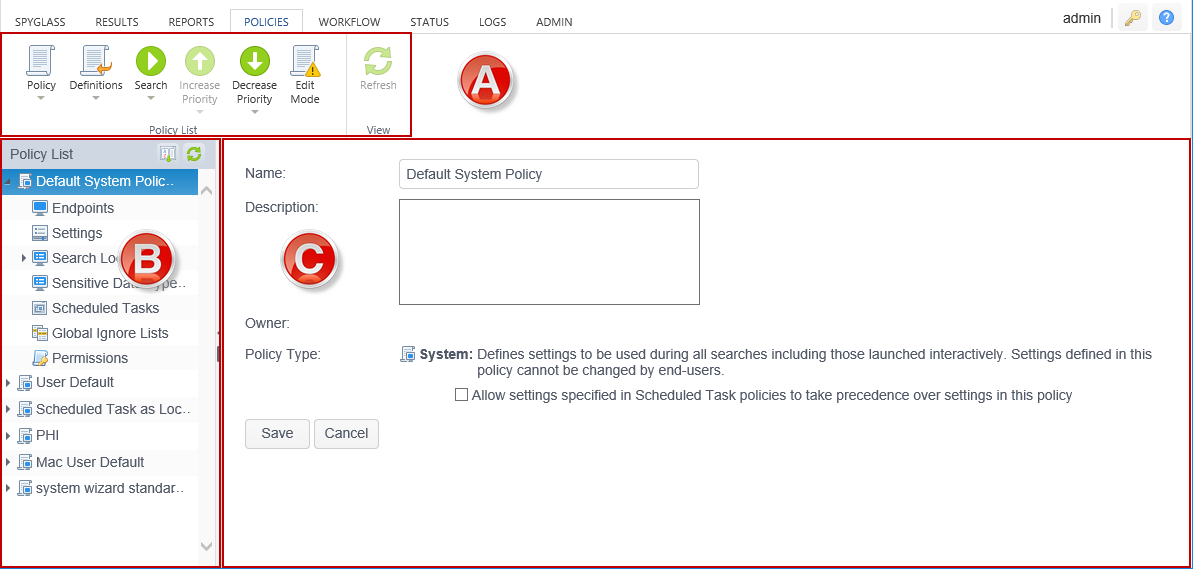Image resolution: width=1193 pixels, height=569 pixels.
Task: Expand the PHI policy node
Action: (x=9, y=436)
